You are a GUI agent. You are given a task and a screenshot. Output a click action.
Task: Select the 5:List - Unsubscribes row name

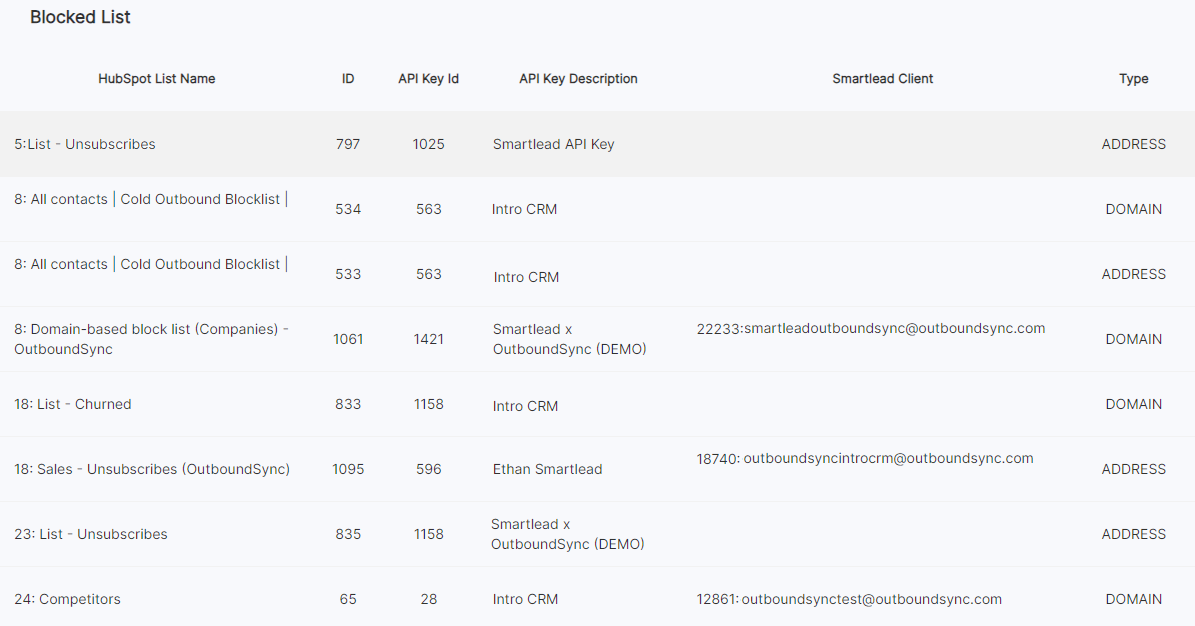click(x=85, y=144)
